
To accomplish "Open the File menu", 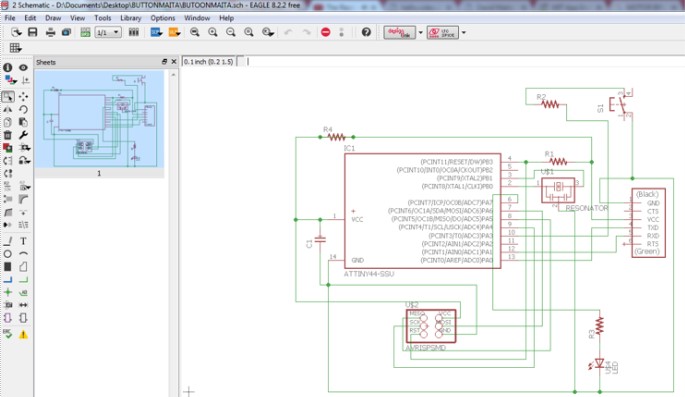I will click(x=10, y=18).
